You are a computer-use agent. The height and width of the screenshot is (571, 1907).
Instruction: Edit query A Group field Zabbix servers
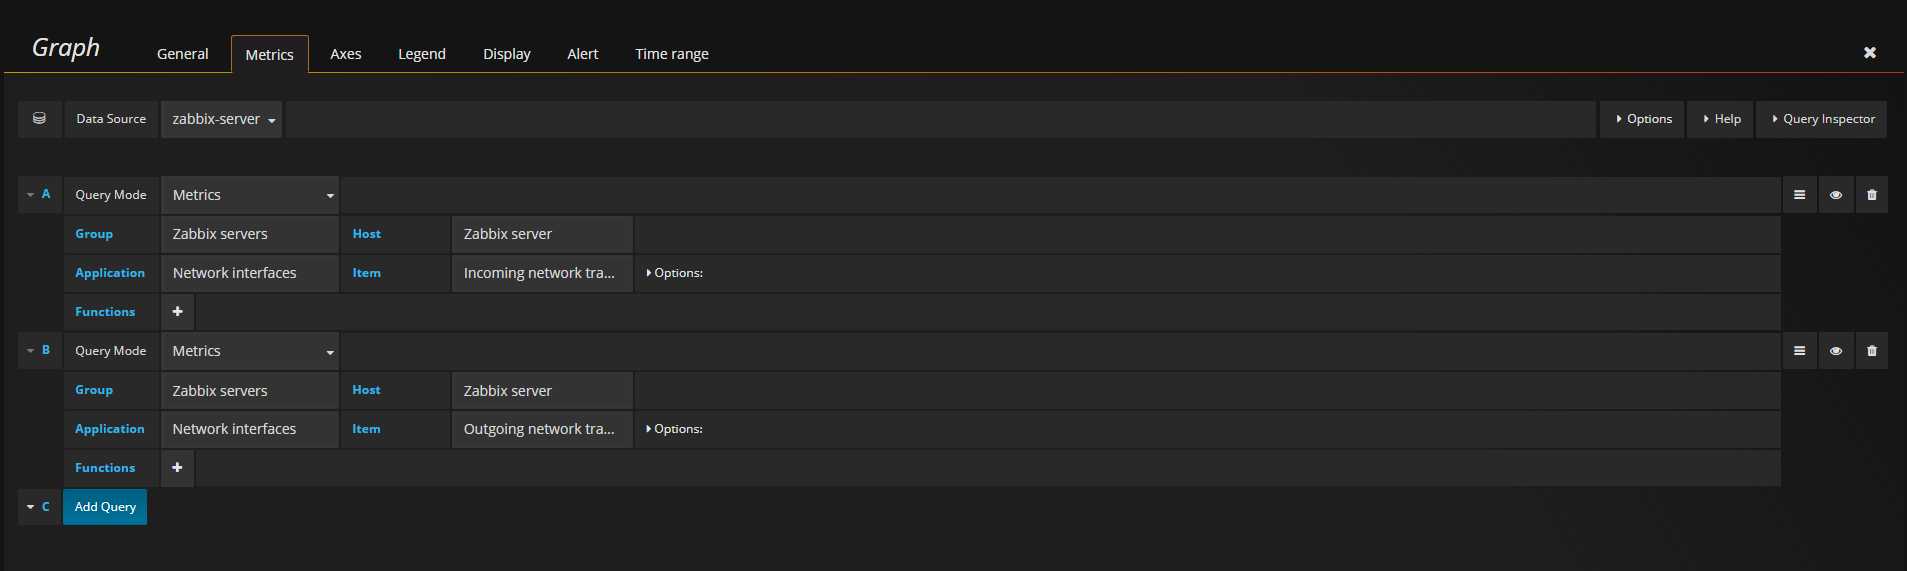pos(250,234)
